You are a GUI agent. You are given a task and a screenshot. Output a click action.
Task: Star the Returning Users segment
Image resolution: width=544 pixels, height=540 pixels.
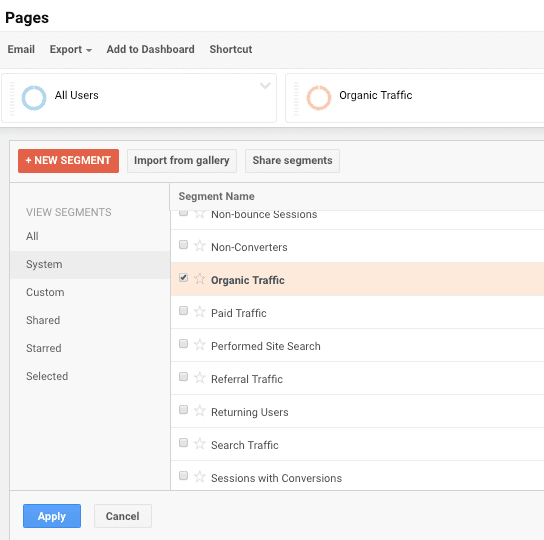(199, 411)
